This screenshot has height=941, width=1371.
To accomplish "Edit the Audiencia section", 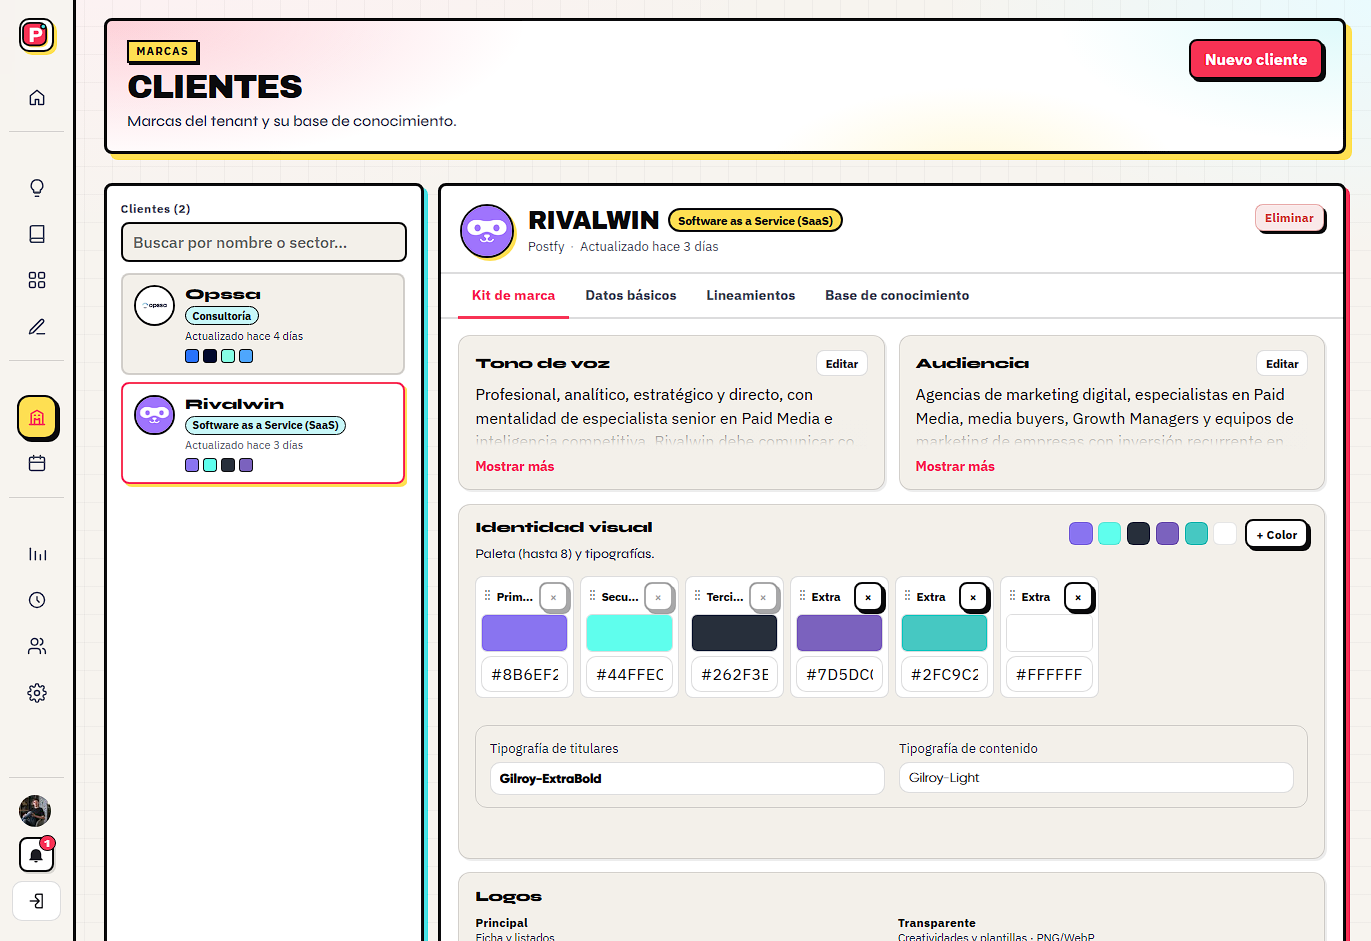I will point(1282,364).
